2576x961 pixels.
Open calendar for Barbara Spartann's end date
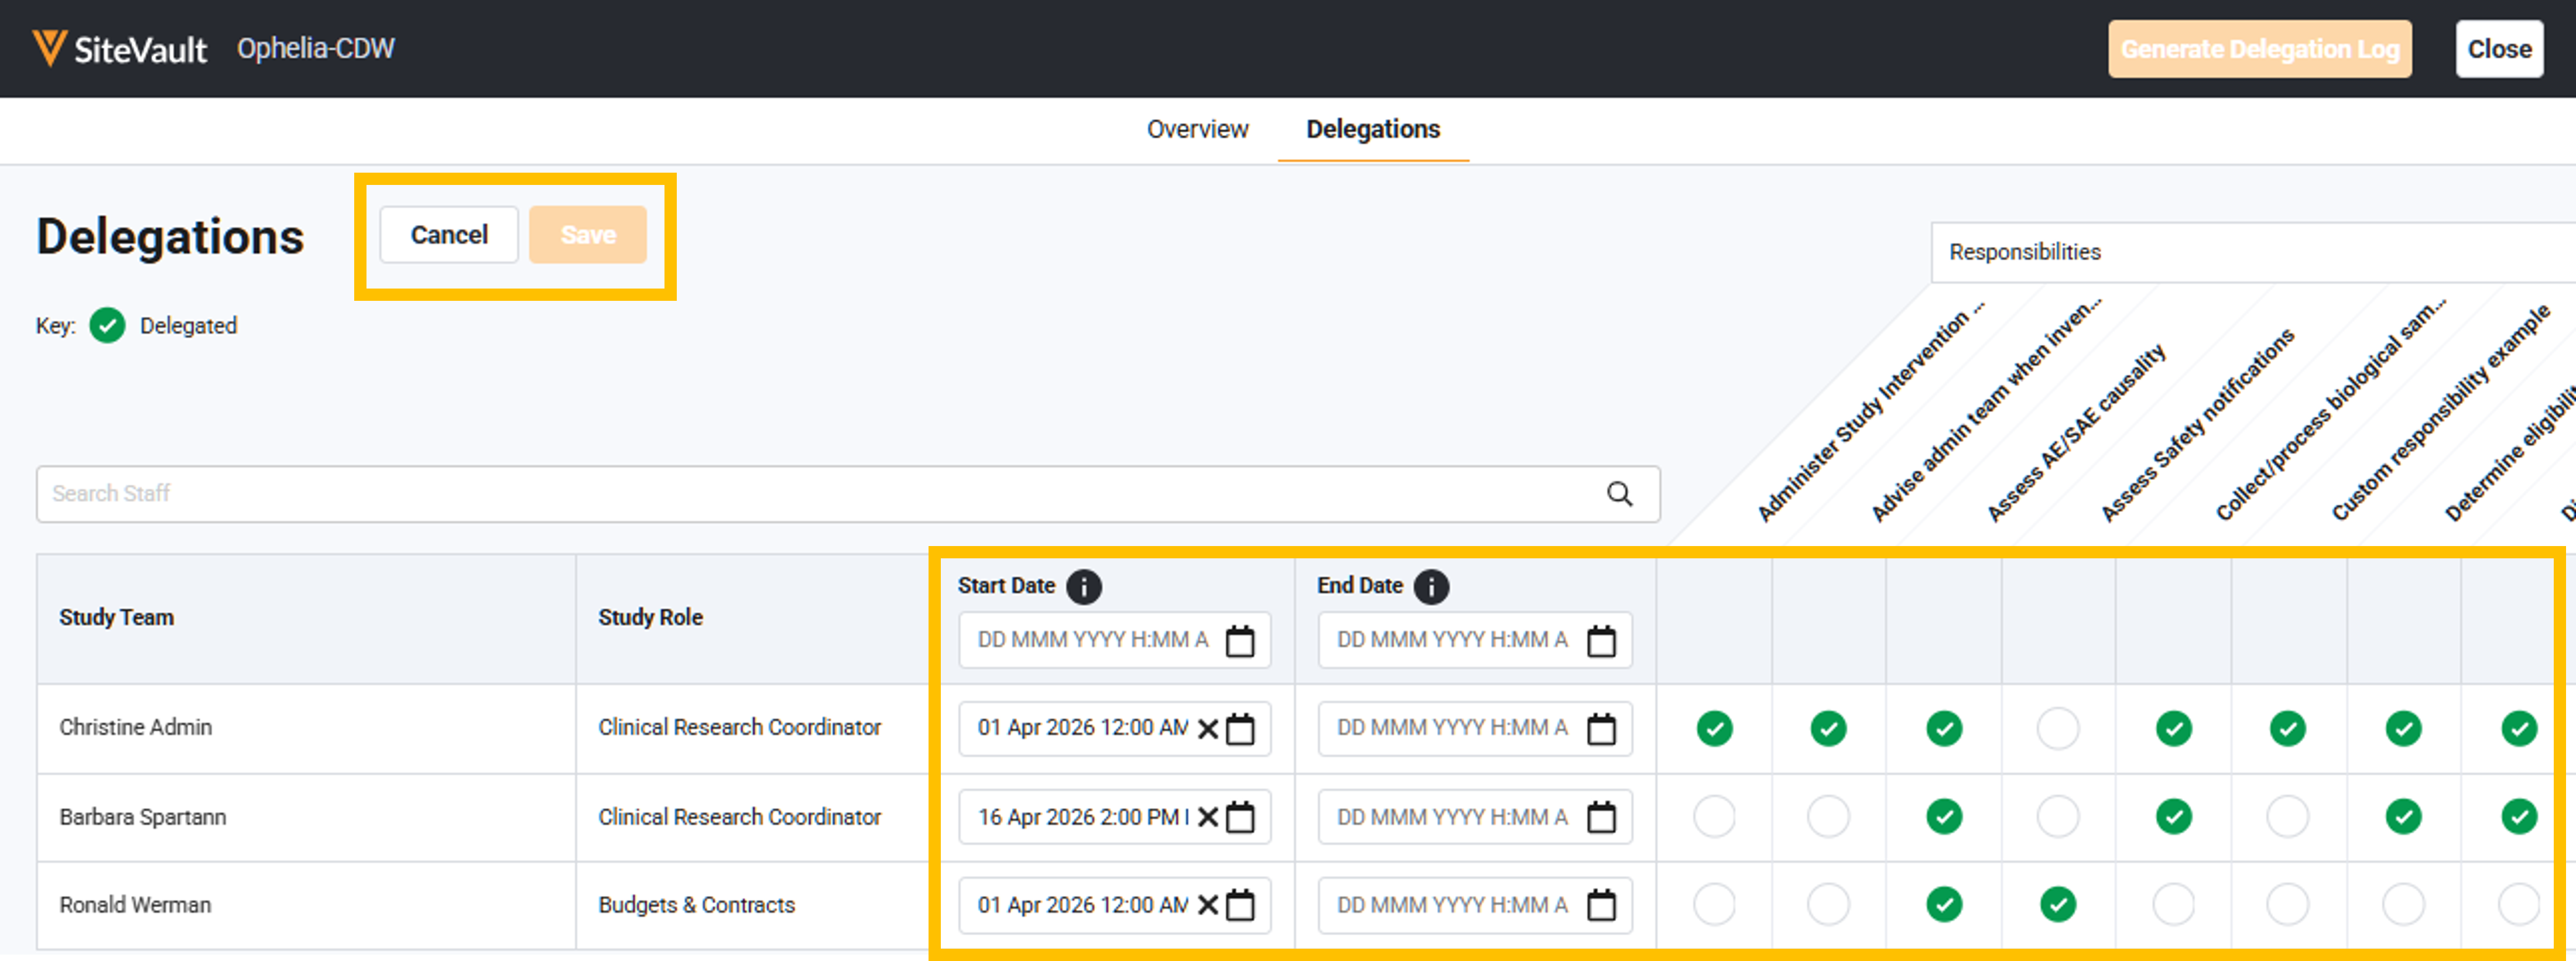(1601, 817)
